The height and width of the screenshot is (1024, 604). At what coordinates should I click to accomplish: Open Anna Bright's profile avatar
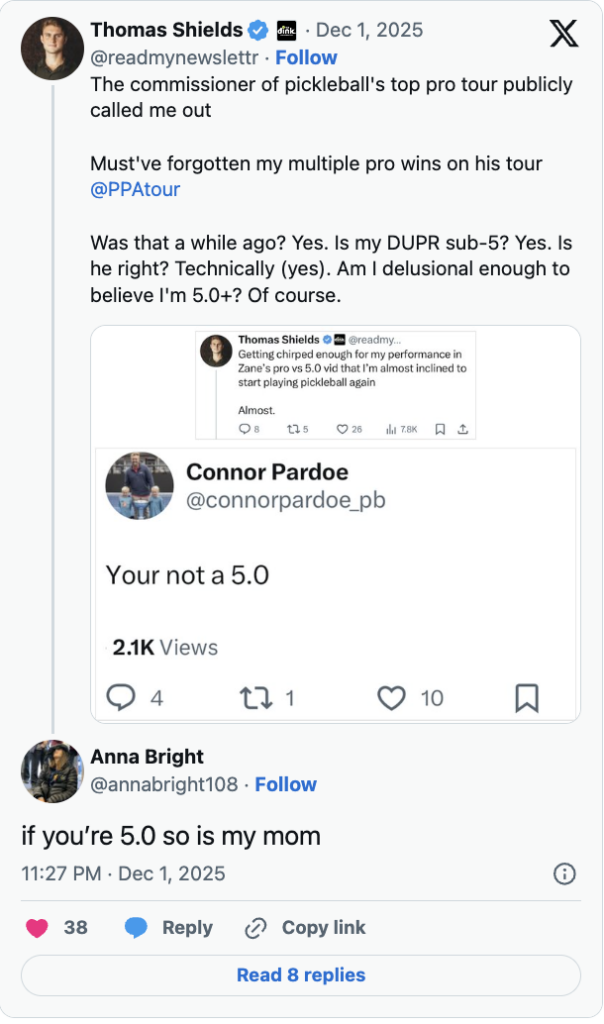click(x=51, y=771)
